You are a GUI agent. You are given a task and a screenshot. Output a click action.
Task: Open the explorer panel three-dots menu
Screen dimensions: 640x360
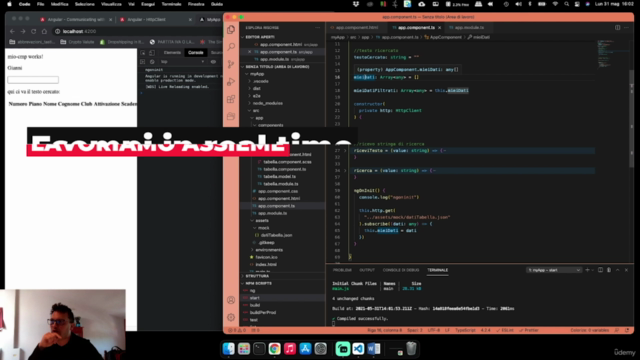[318, 28]
